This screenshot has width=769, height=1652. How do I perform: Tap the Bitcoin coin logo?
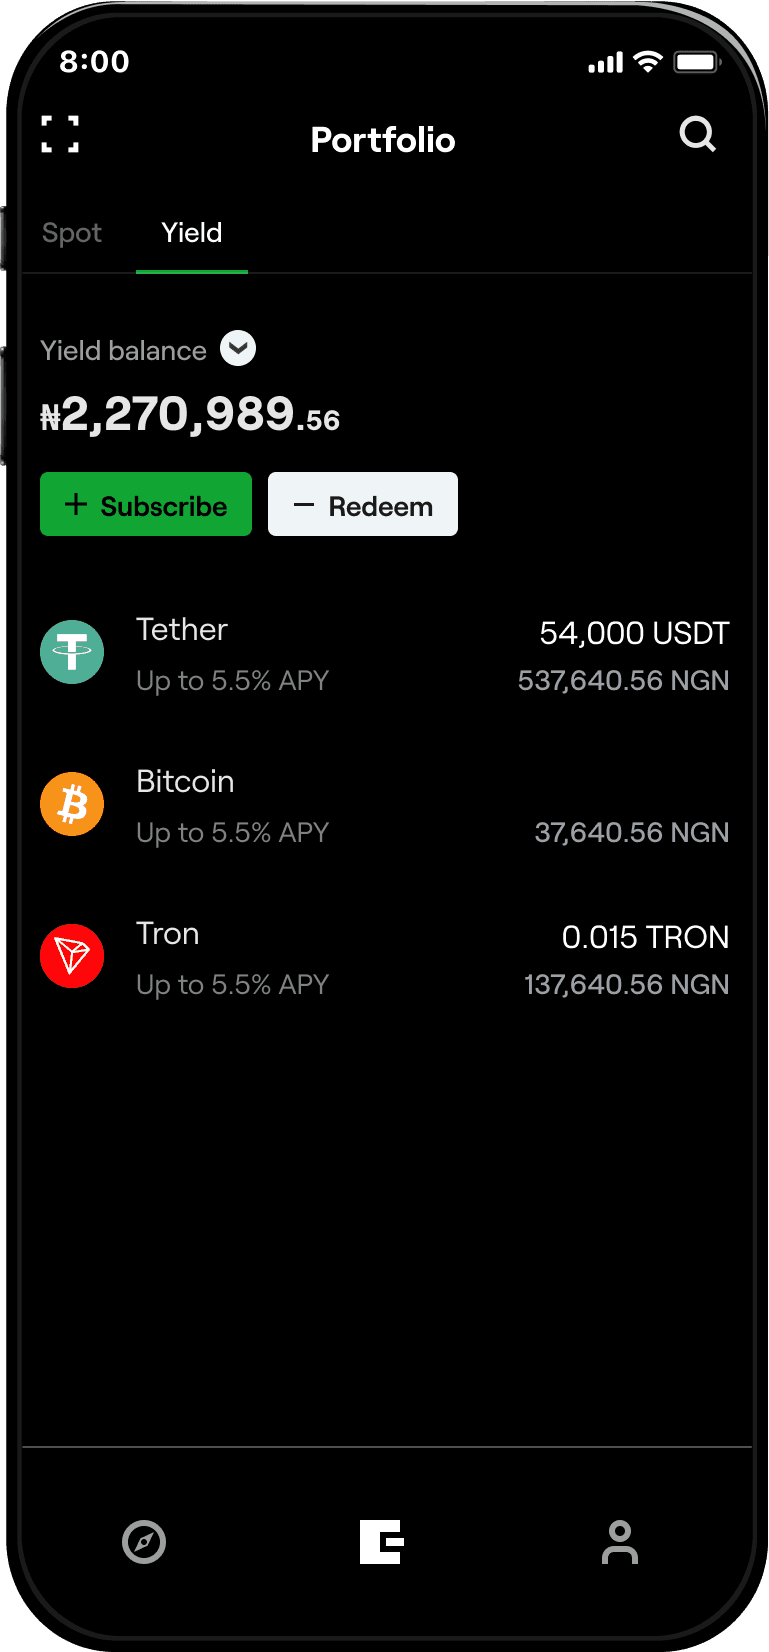pyautogui.click(x=72, y=804)
